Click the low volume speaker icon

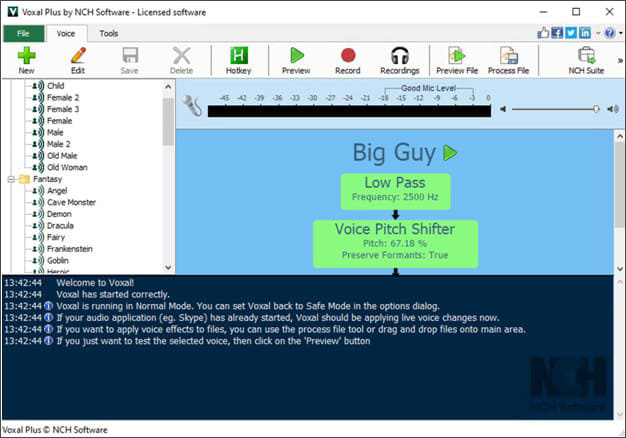(x=503, y=109)
